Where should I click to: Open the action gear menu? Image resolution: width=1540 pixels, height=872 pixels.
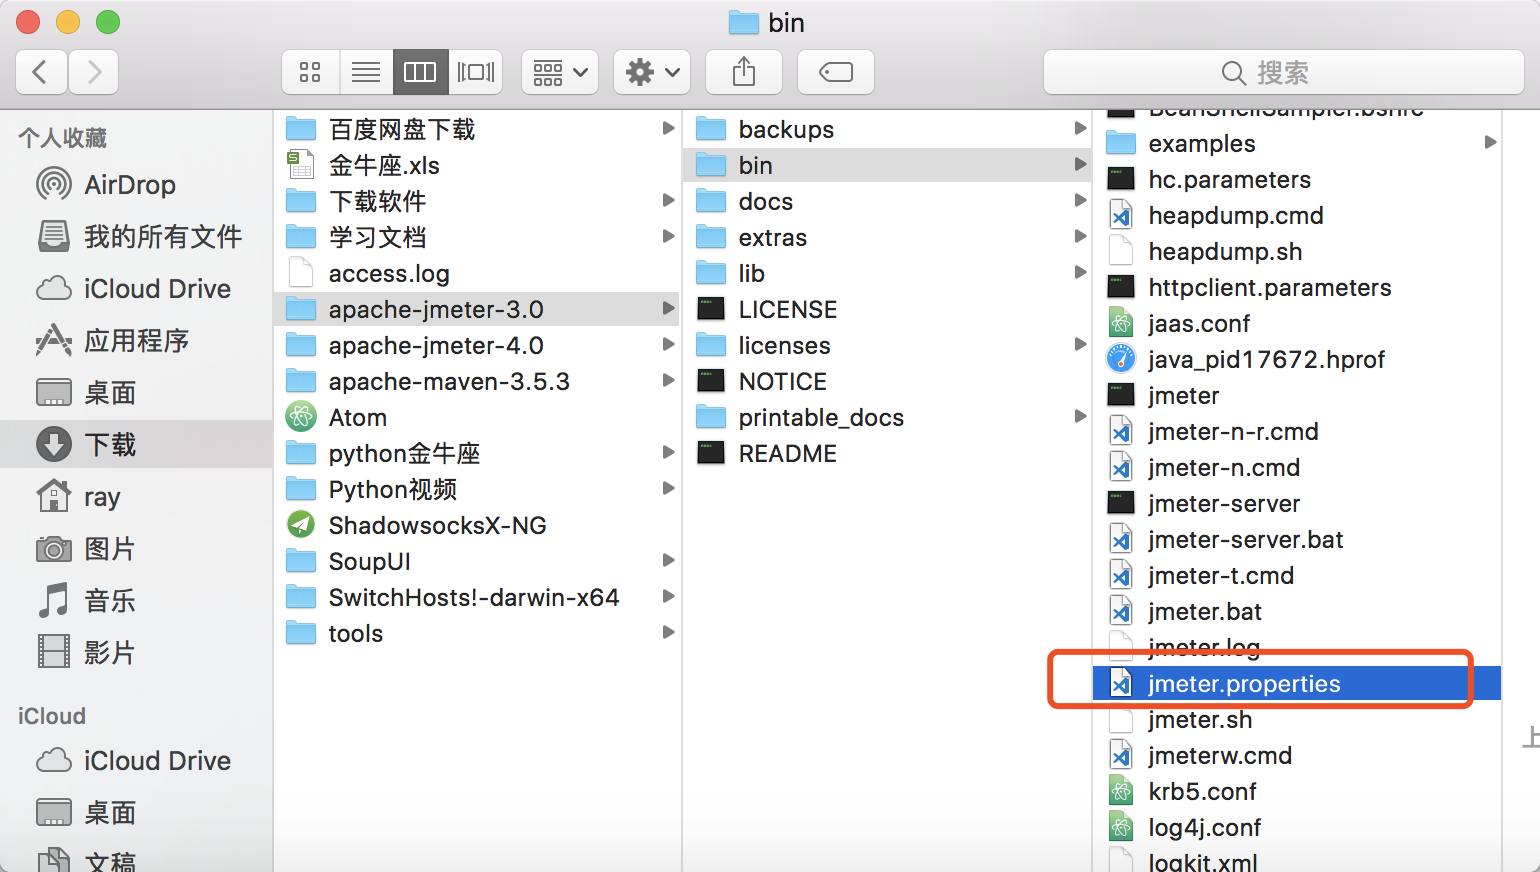[652, 72]
